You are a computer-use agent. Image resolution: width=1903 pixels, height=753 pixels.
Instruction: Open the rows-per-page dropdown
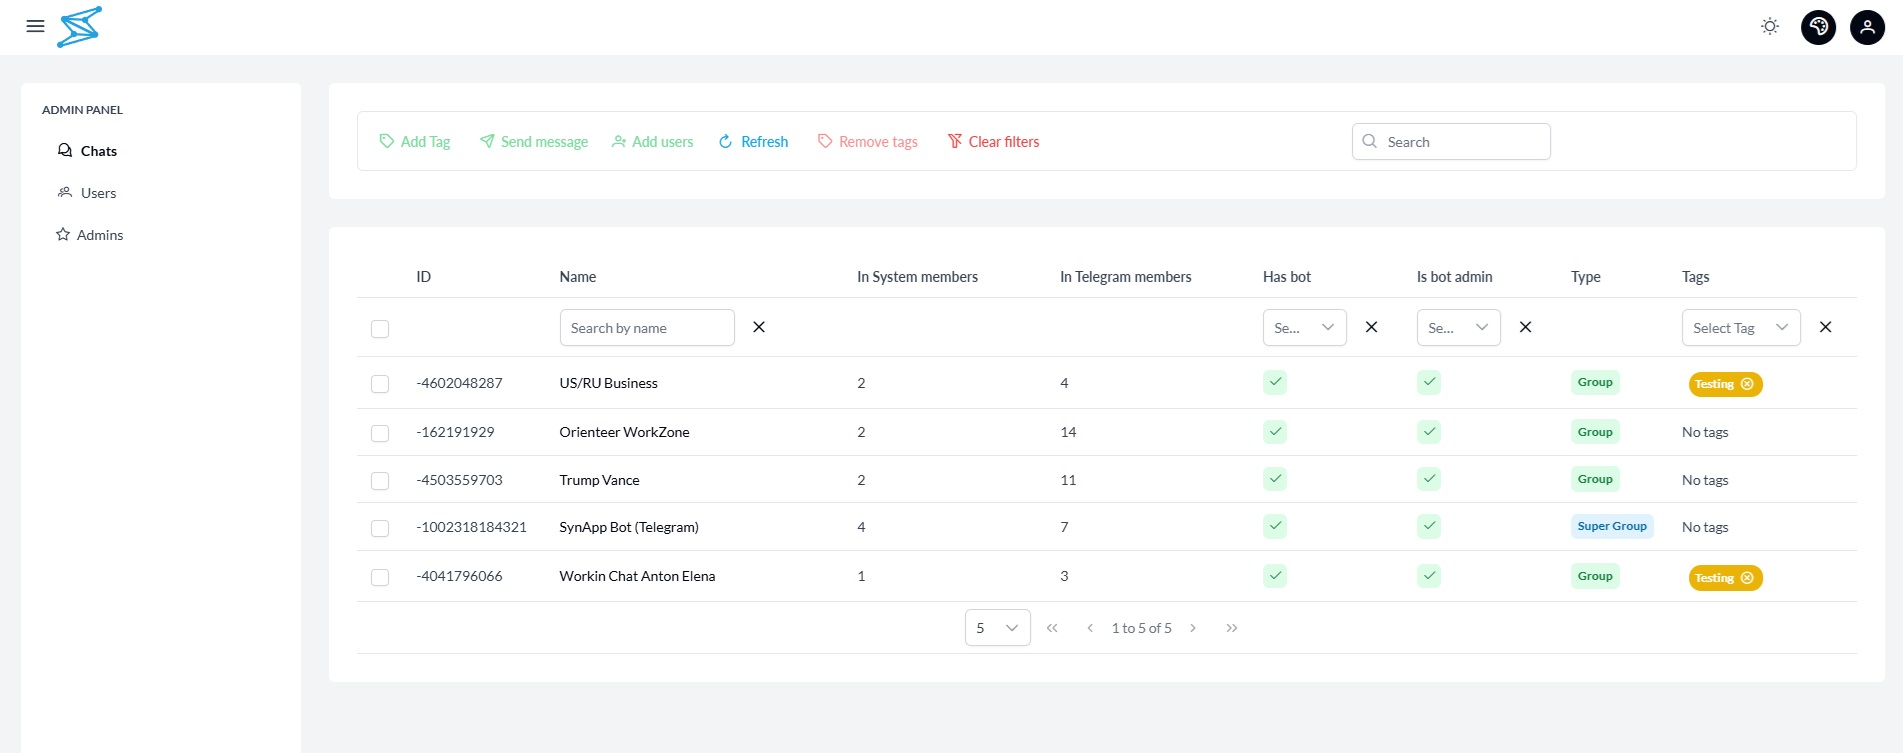[998, 628]
